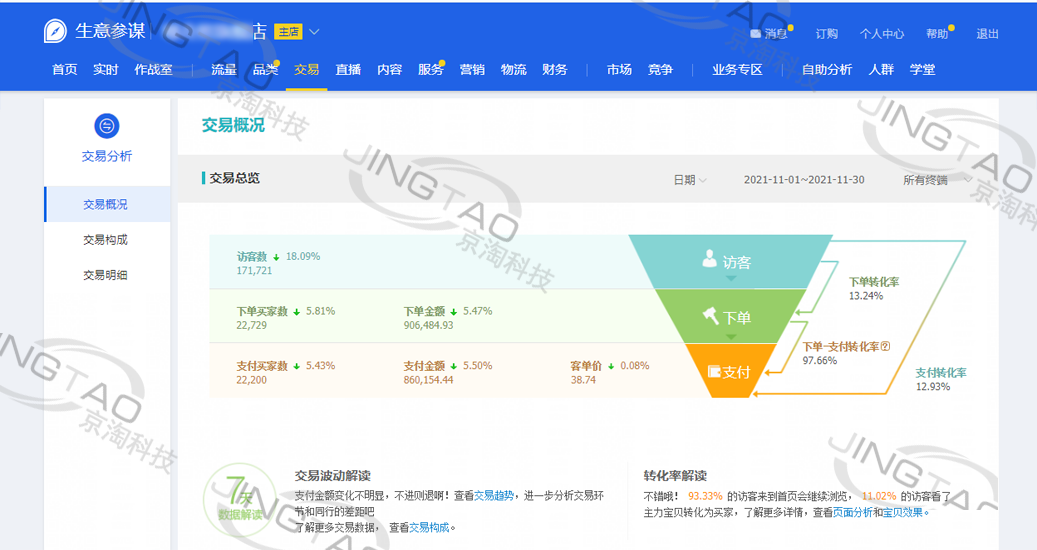Go to the 市场 navigation tab

tap(619, 70)
